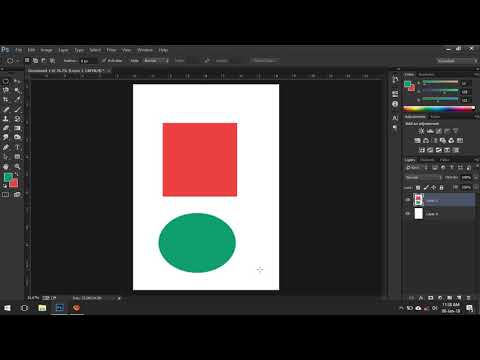Hide Layer 0 with its eye icon
The height and width of the screenshot is (360, 480).
(x=408, y=214)
